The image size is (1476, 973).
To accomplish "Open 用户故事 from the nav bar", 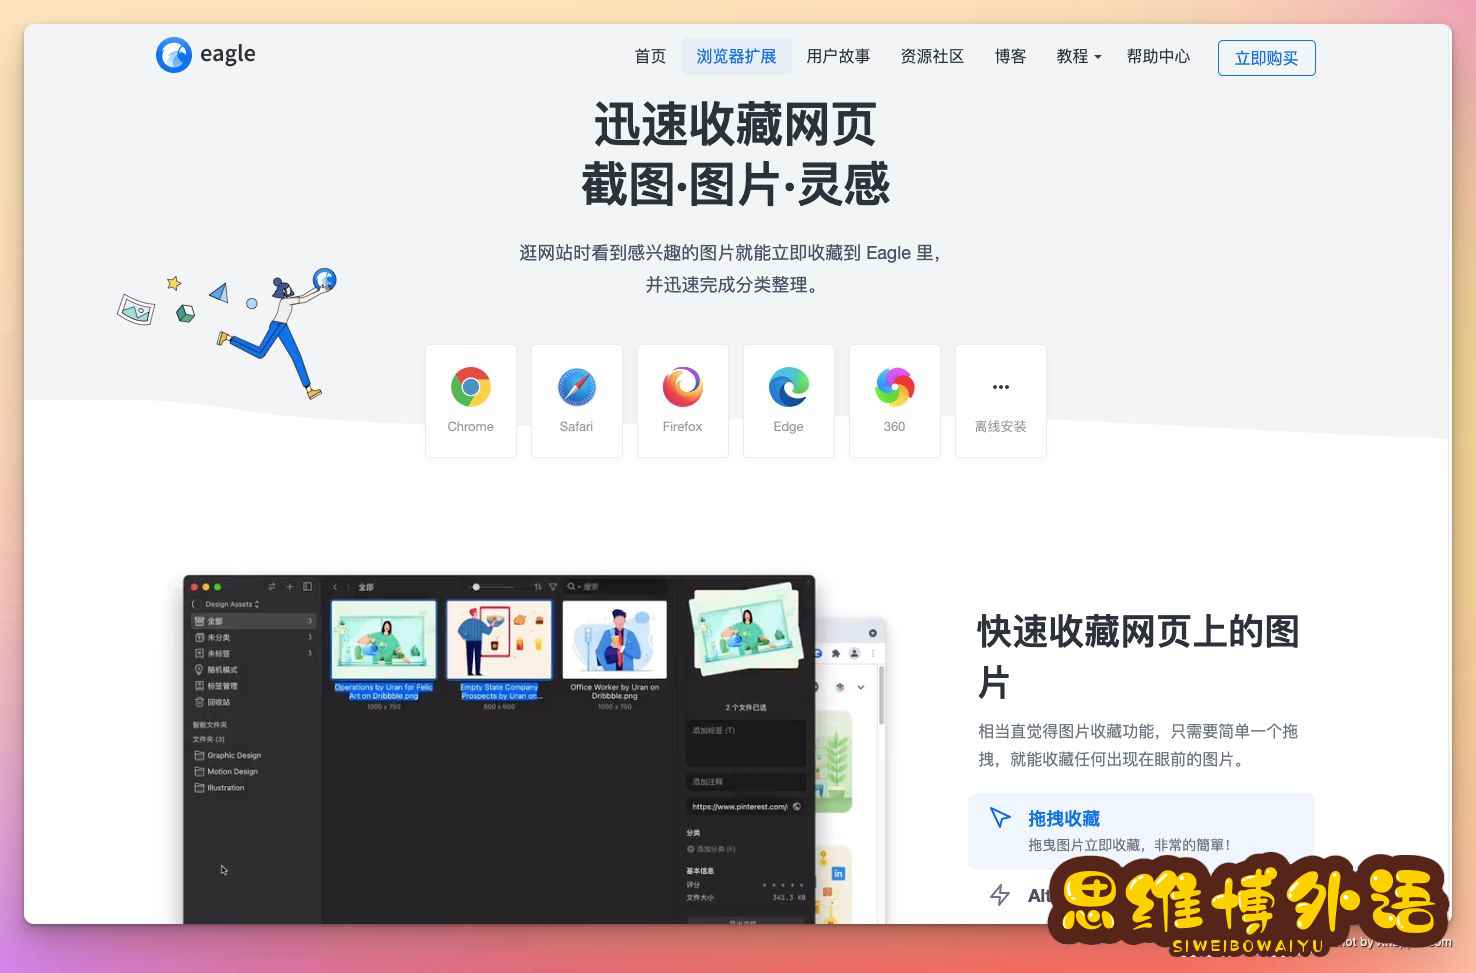I will tap(838, 57).
